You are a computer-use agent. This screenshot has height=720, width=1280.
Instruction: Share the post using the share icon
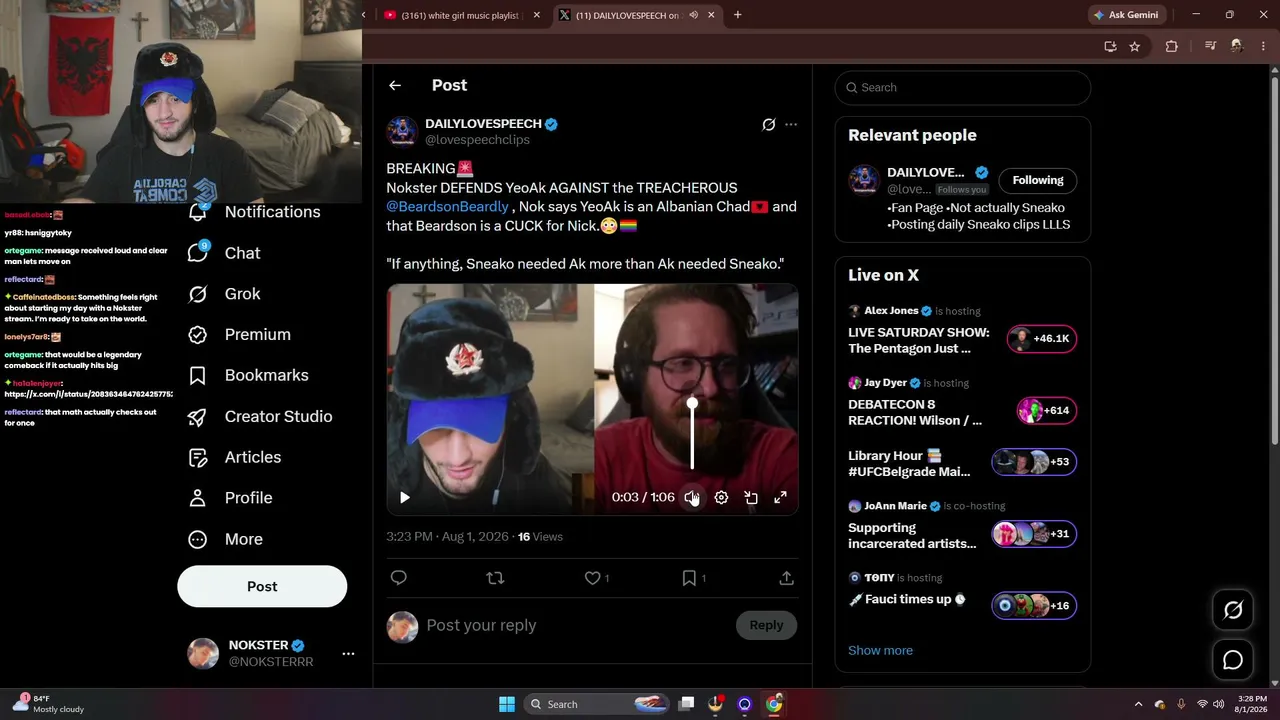[786, 578]
